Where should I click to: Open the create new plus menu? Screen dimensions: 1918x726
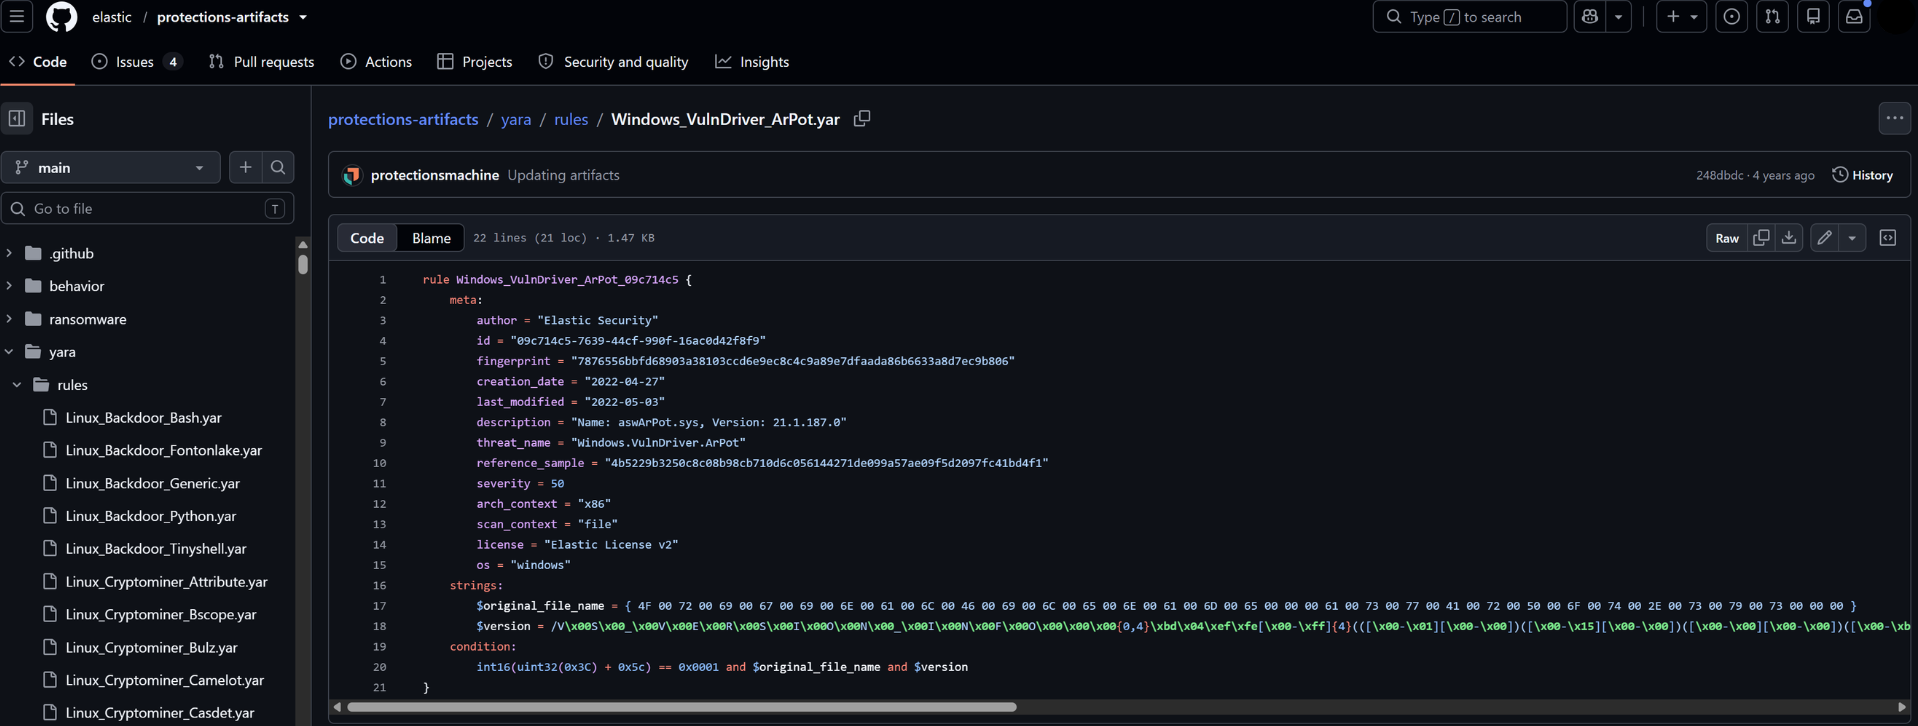click(x=1681, y=16)
